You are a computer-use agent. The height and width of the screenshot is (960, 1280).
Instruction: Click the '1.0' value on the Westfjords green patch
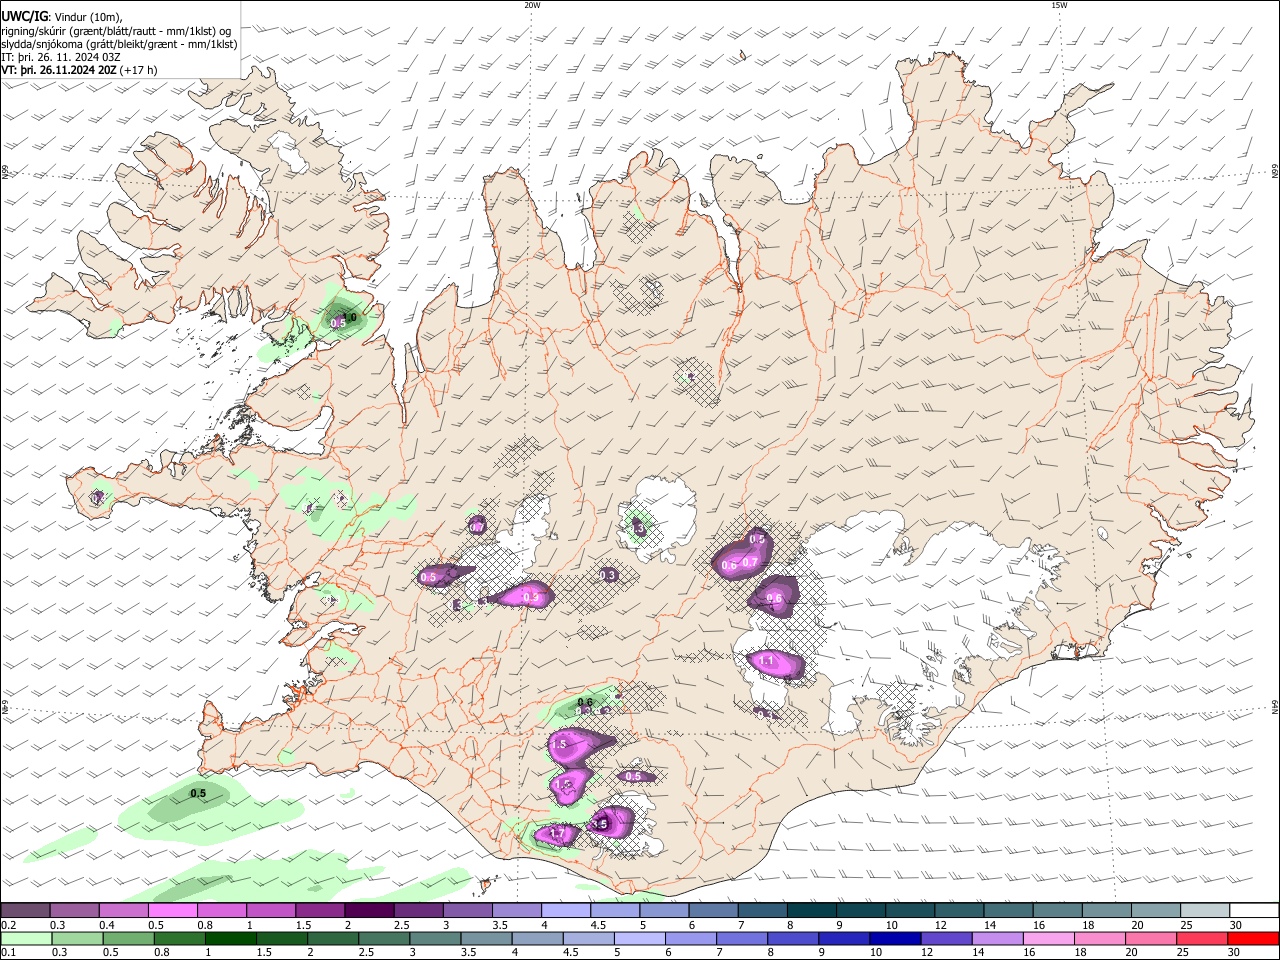[x=350, y=317]
